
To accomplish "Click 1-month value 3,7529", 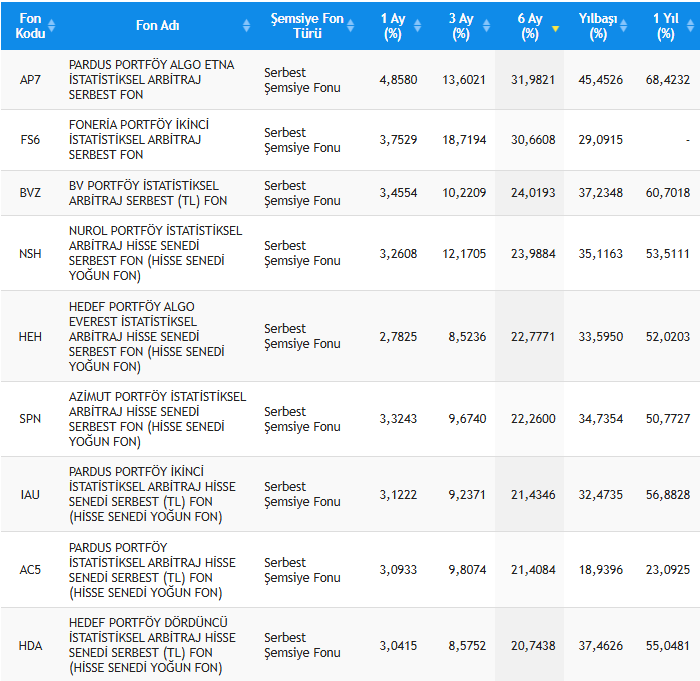I will 398,140.
